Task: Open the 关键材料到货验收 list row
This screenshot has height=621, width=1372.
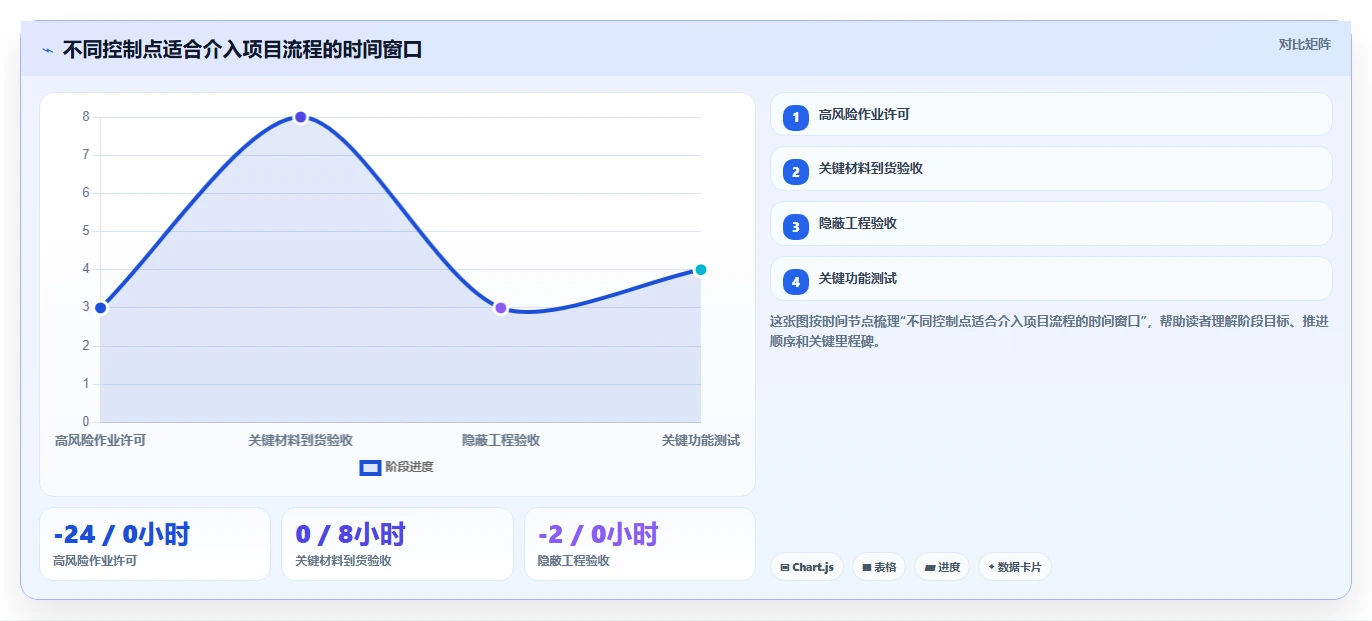Action: coord(1051,169)
